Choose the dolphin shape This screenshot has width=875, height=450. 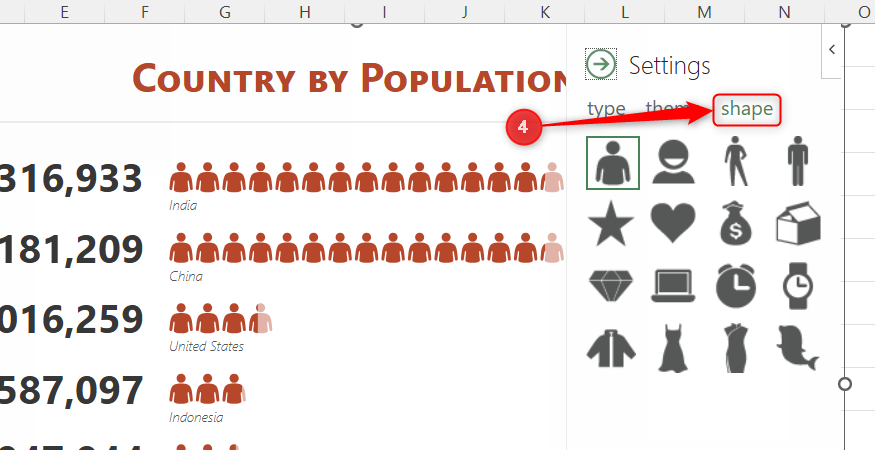(798, 348)
